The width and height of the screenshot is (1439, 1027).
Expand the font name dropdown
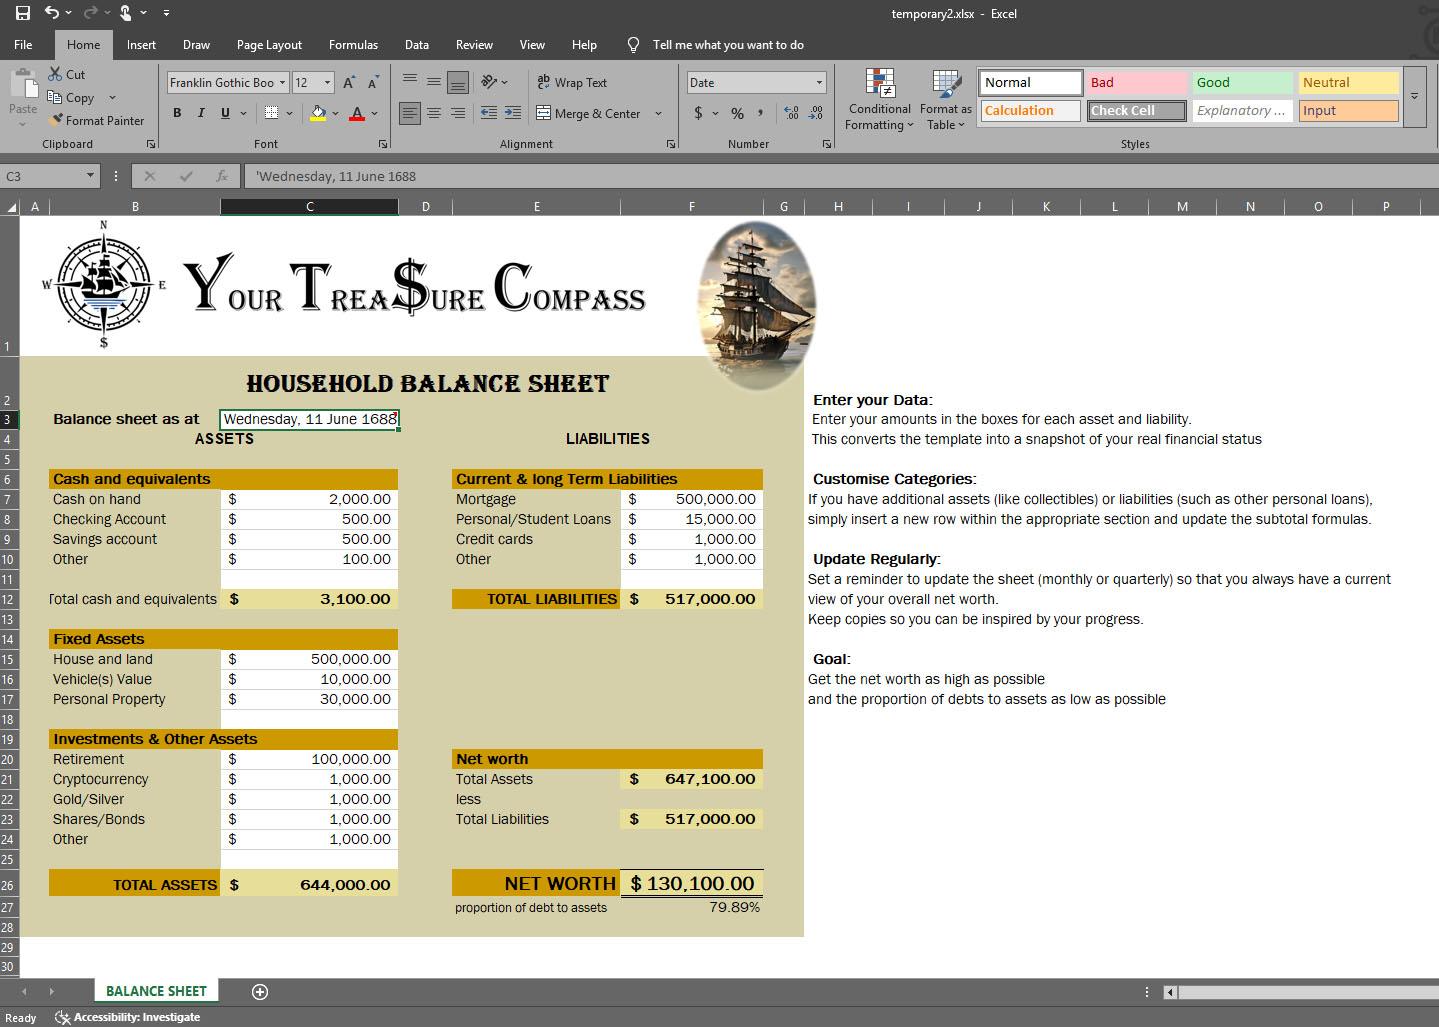click(x=283, y=83)
